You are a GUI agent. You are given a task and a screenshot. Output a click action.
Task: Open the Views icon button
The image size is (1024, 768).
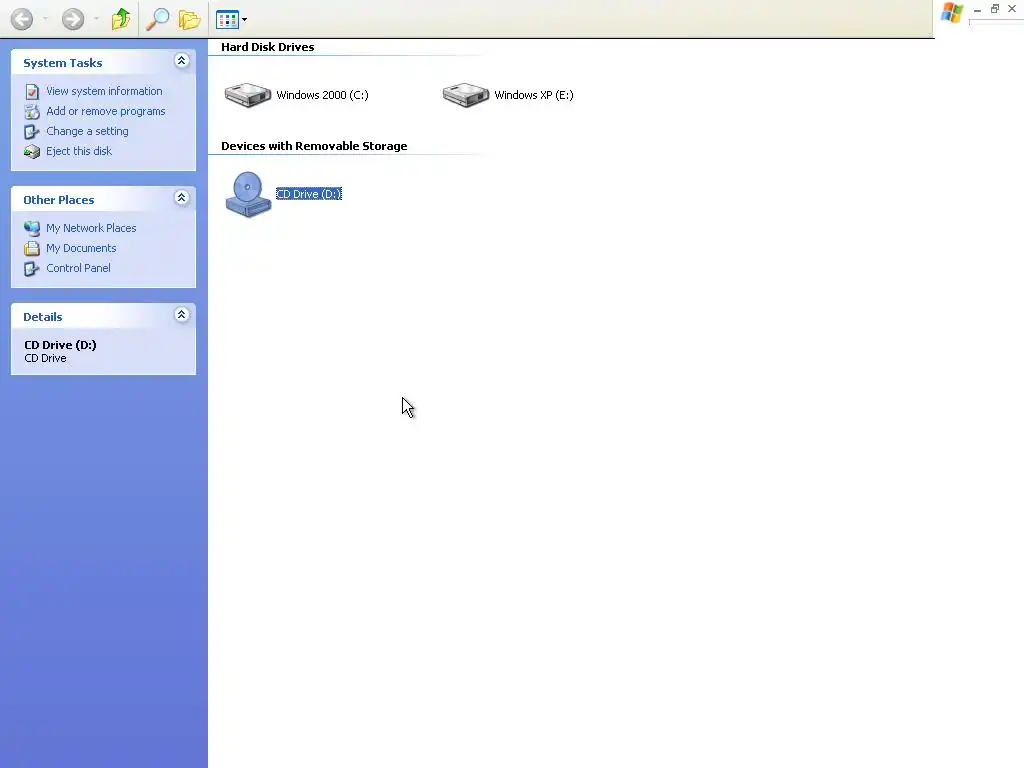tap(227, 20)
